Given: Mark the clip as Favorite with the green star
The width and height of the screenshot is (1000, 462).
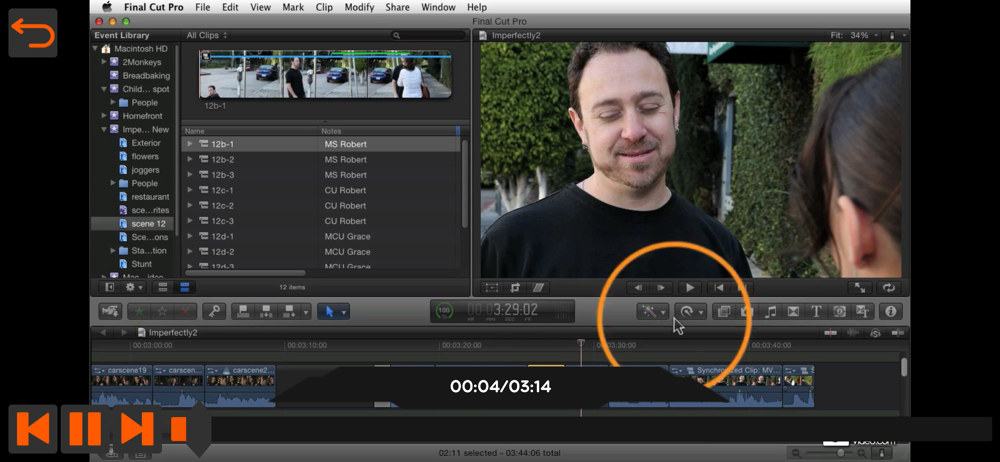Looking at the screenshot, I should pos(139,311).
